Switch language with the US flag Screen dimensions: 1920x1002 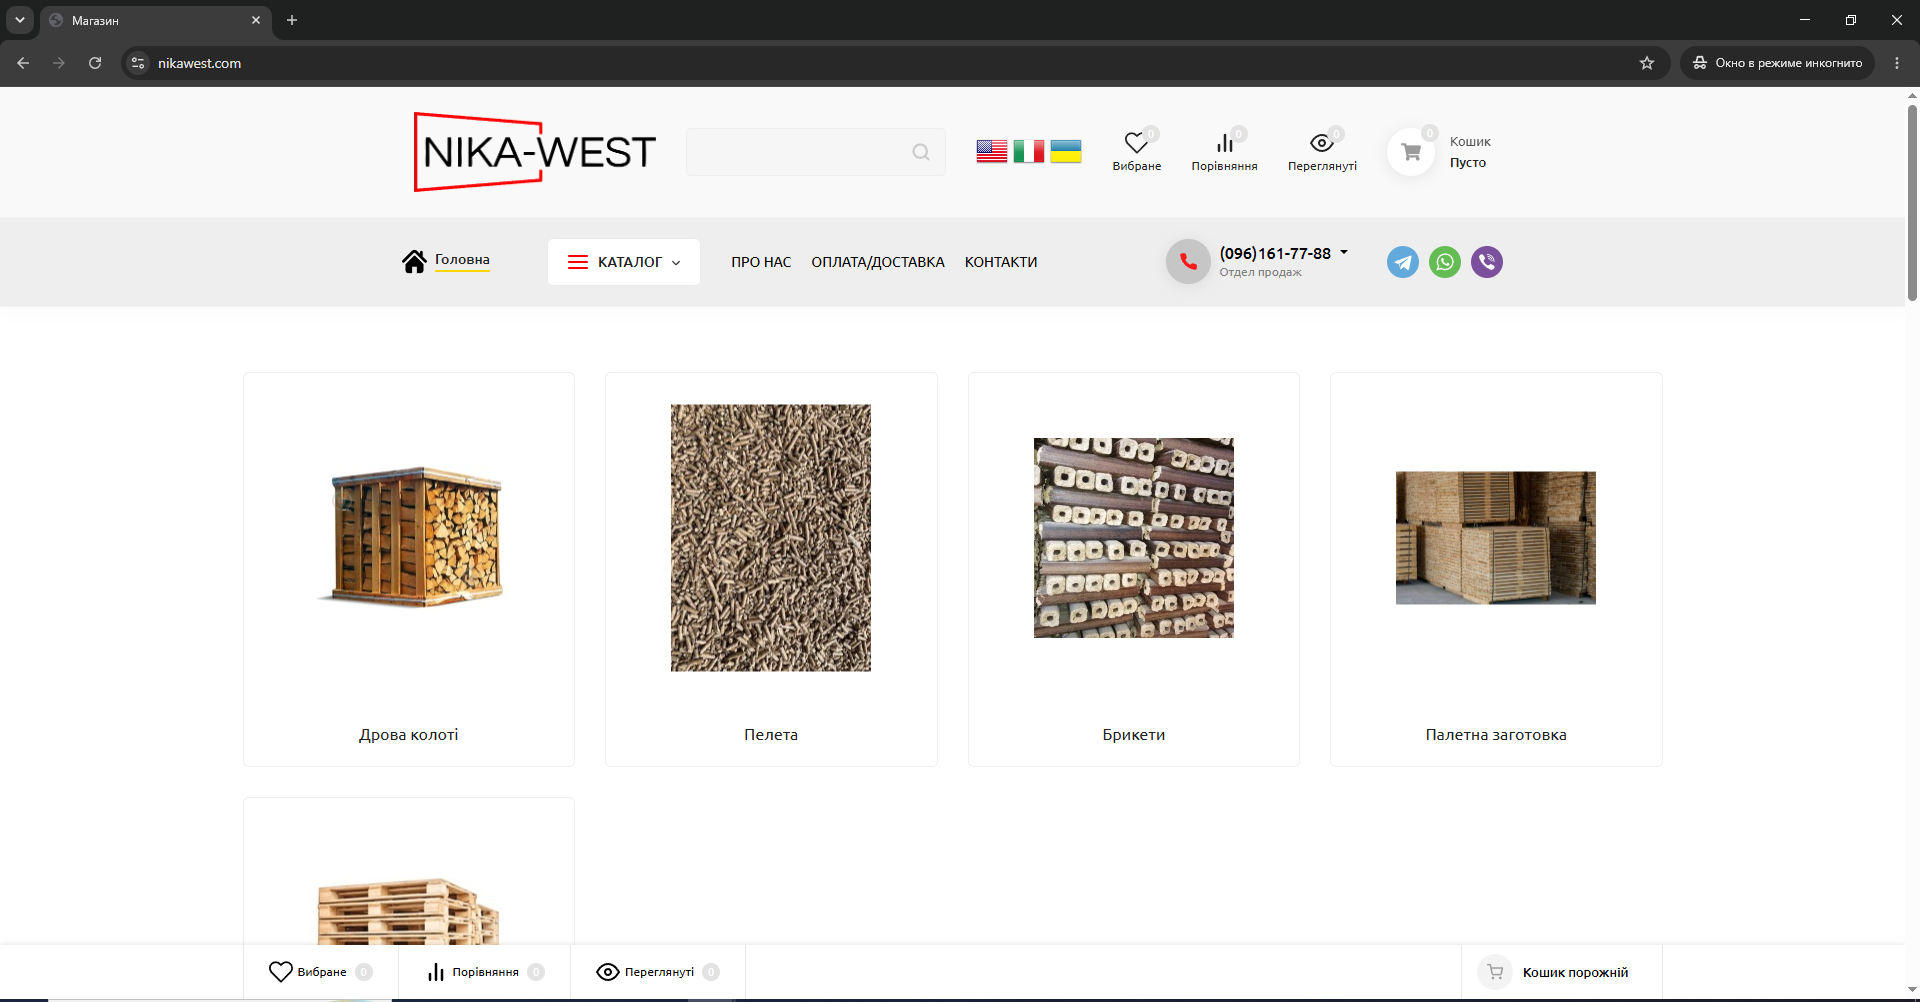coord(992,151)
